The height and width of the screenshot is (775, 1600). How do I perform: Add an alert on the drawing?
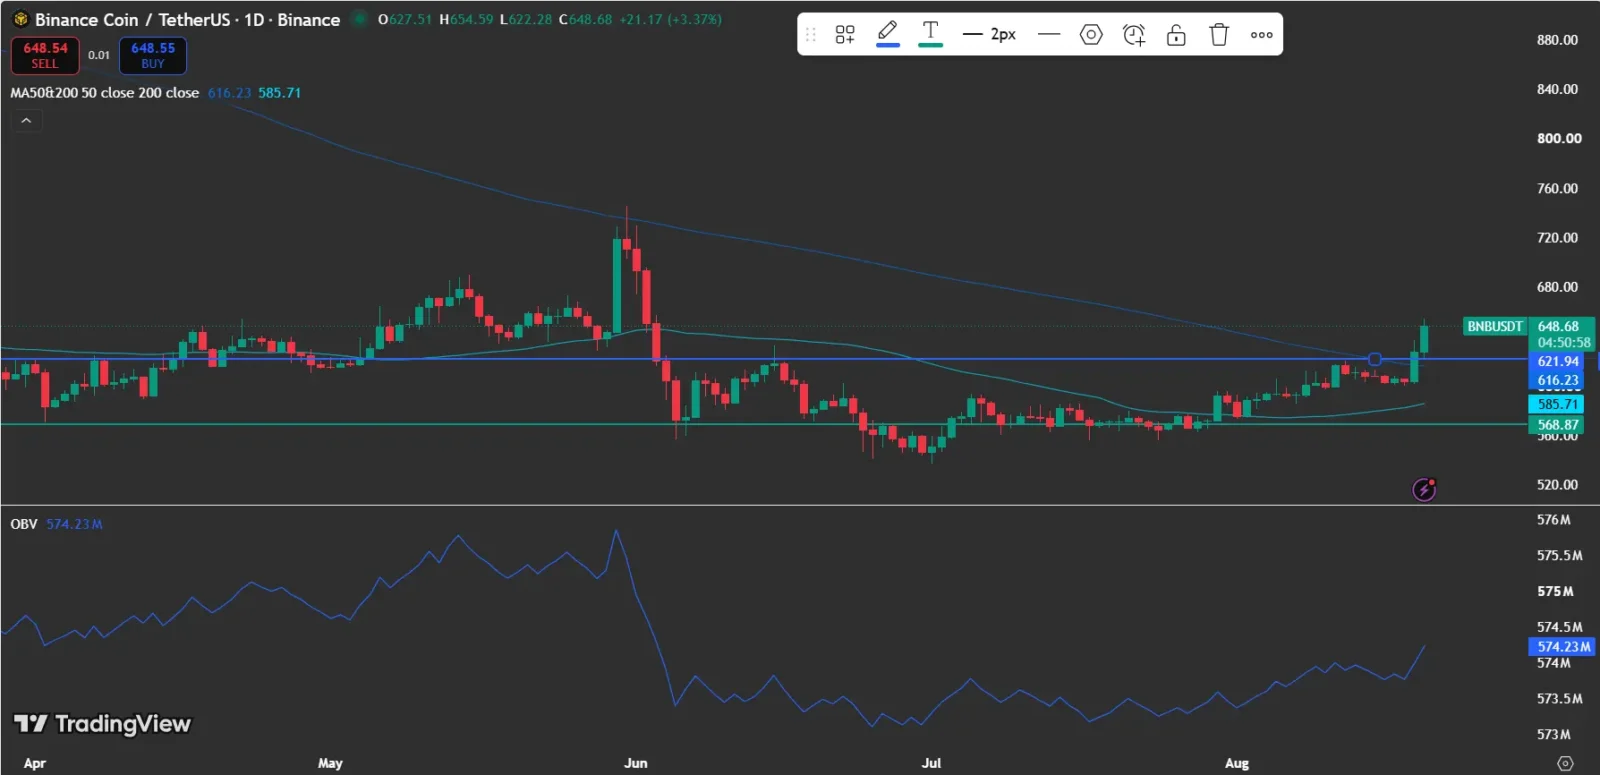coord(1134,35)
